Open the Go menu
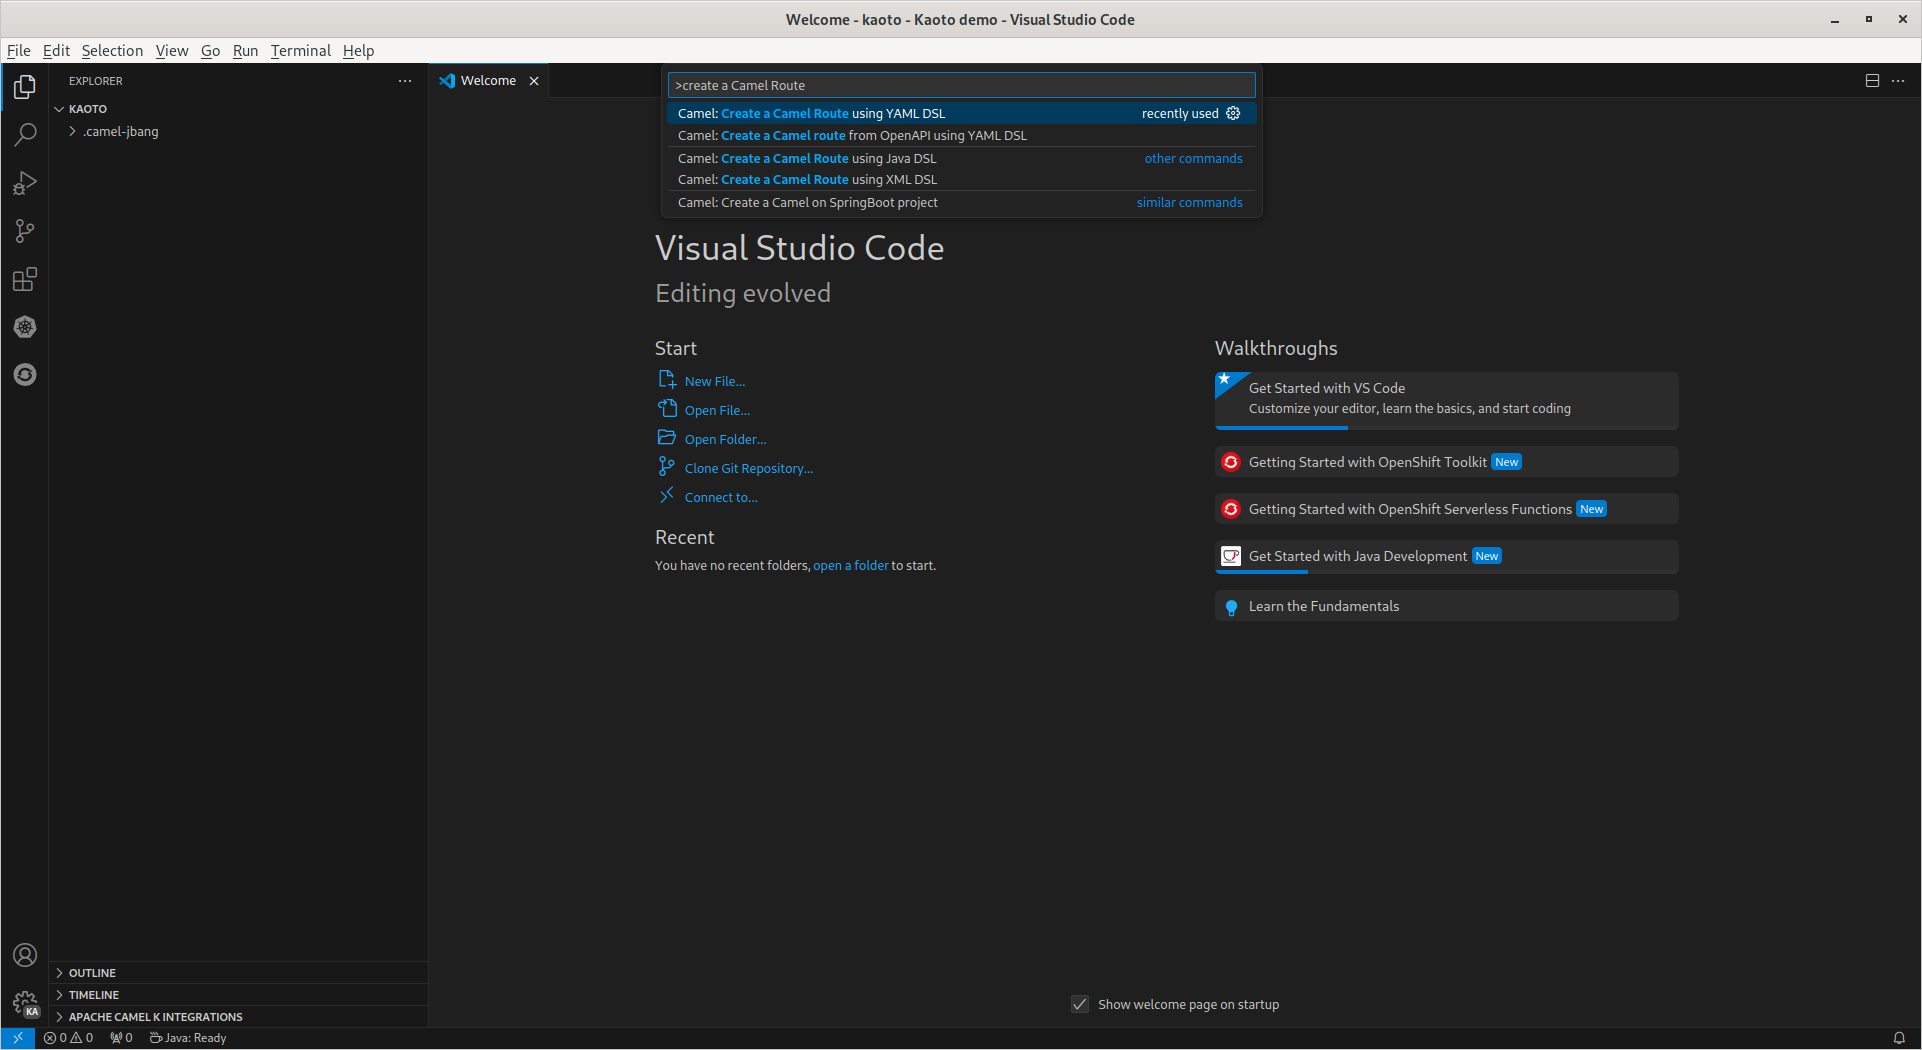Viewport: 1922px width, 1050px height. (210, 50)
